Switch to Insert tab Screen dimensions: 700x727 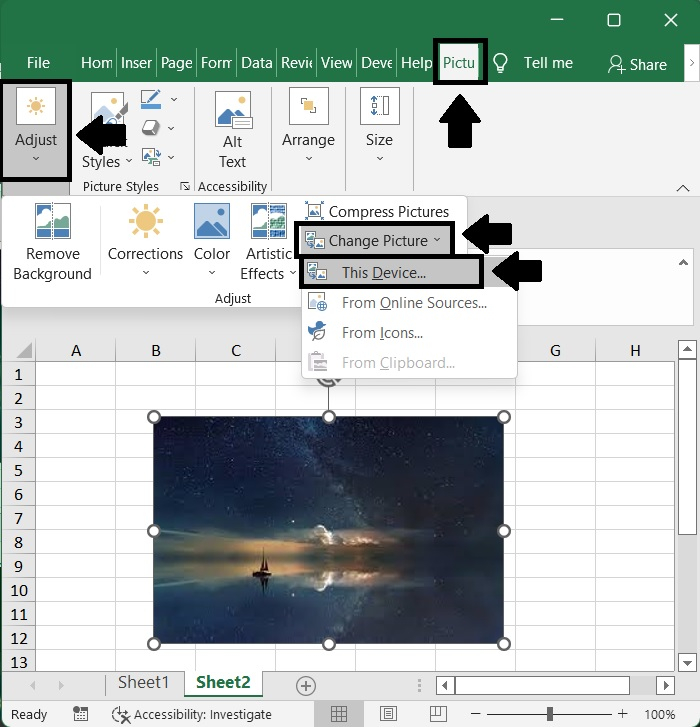pos(136,63)
